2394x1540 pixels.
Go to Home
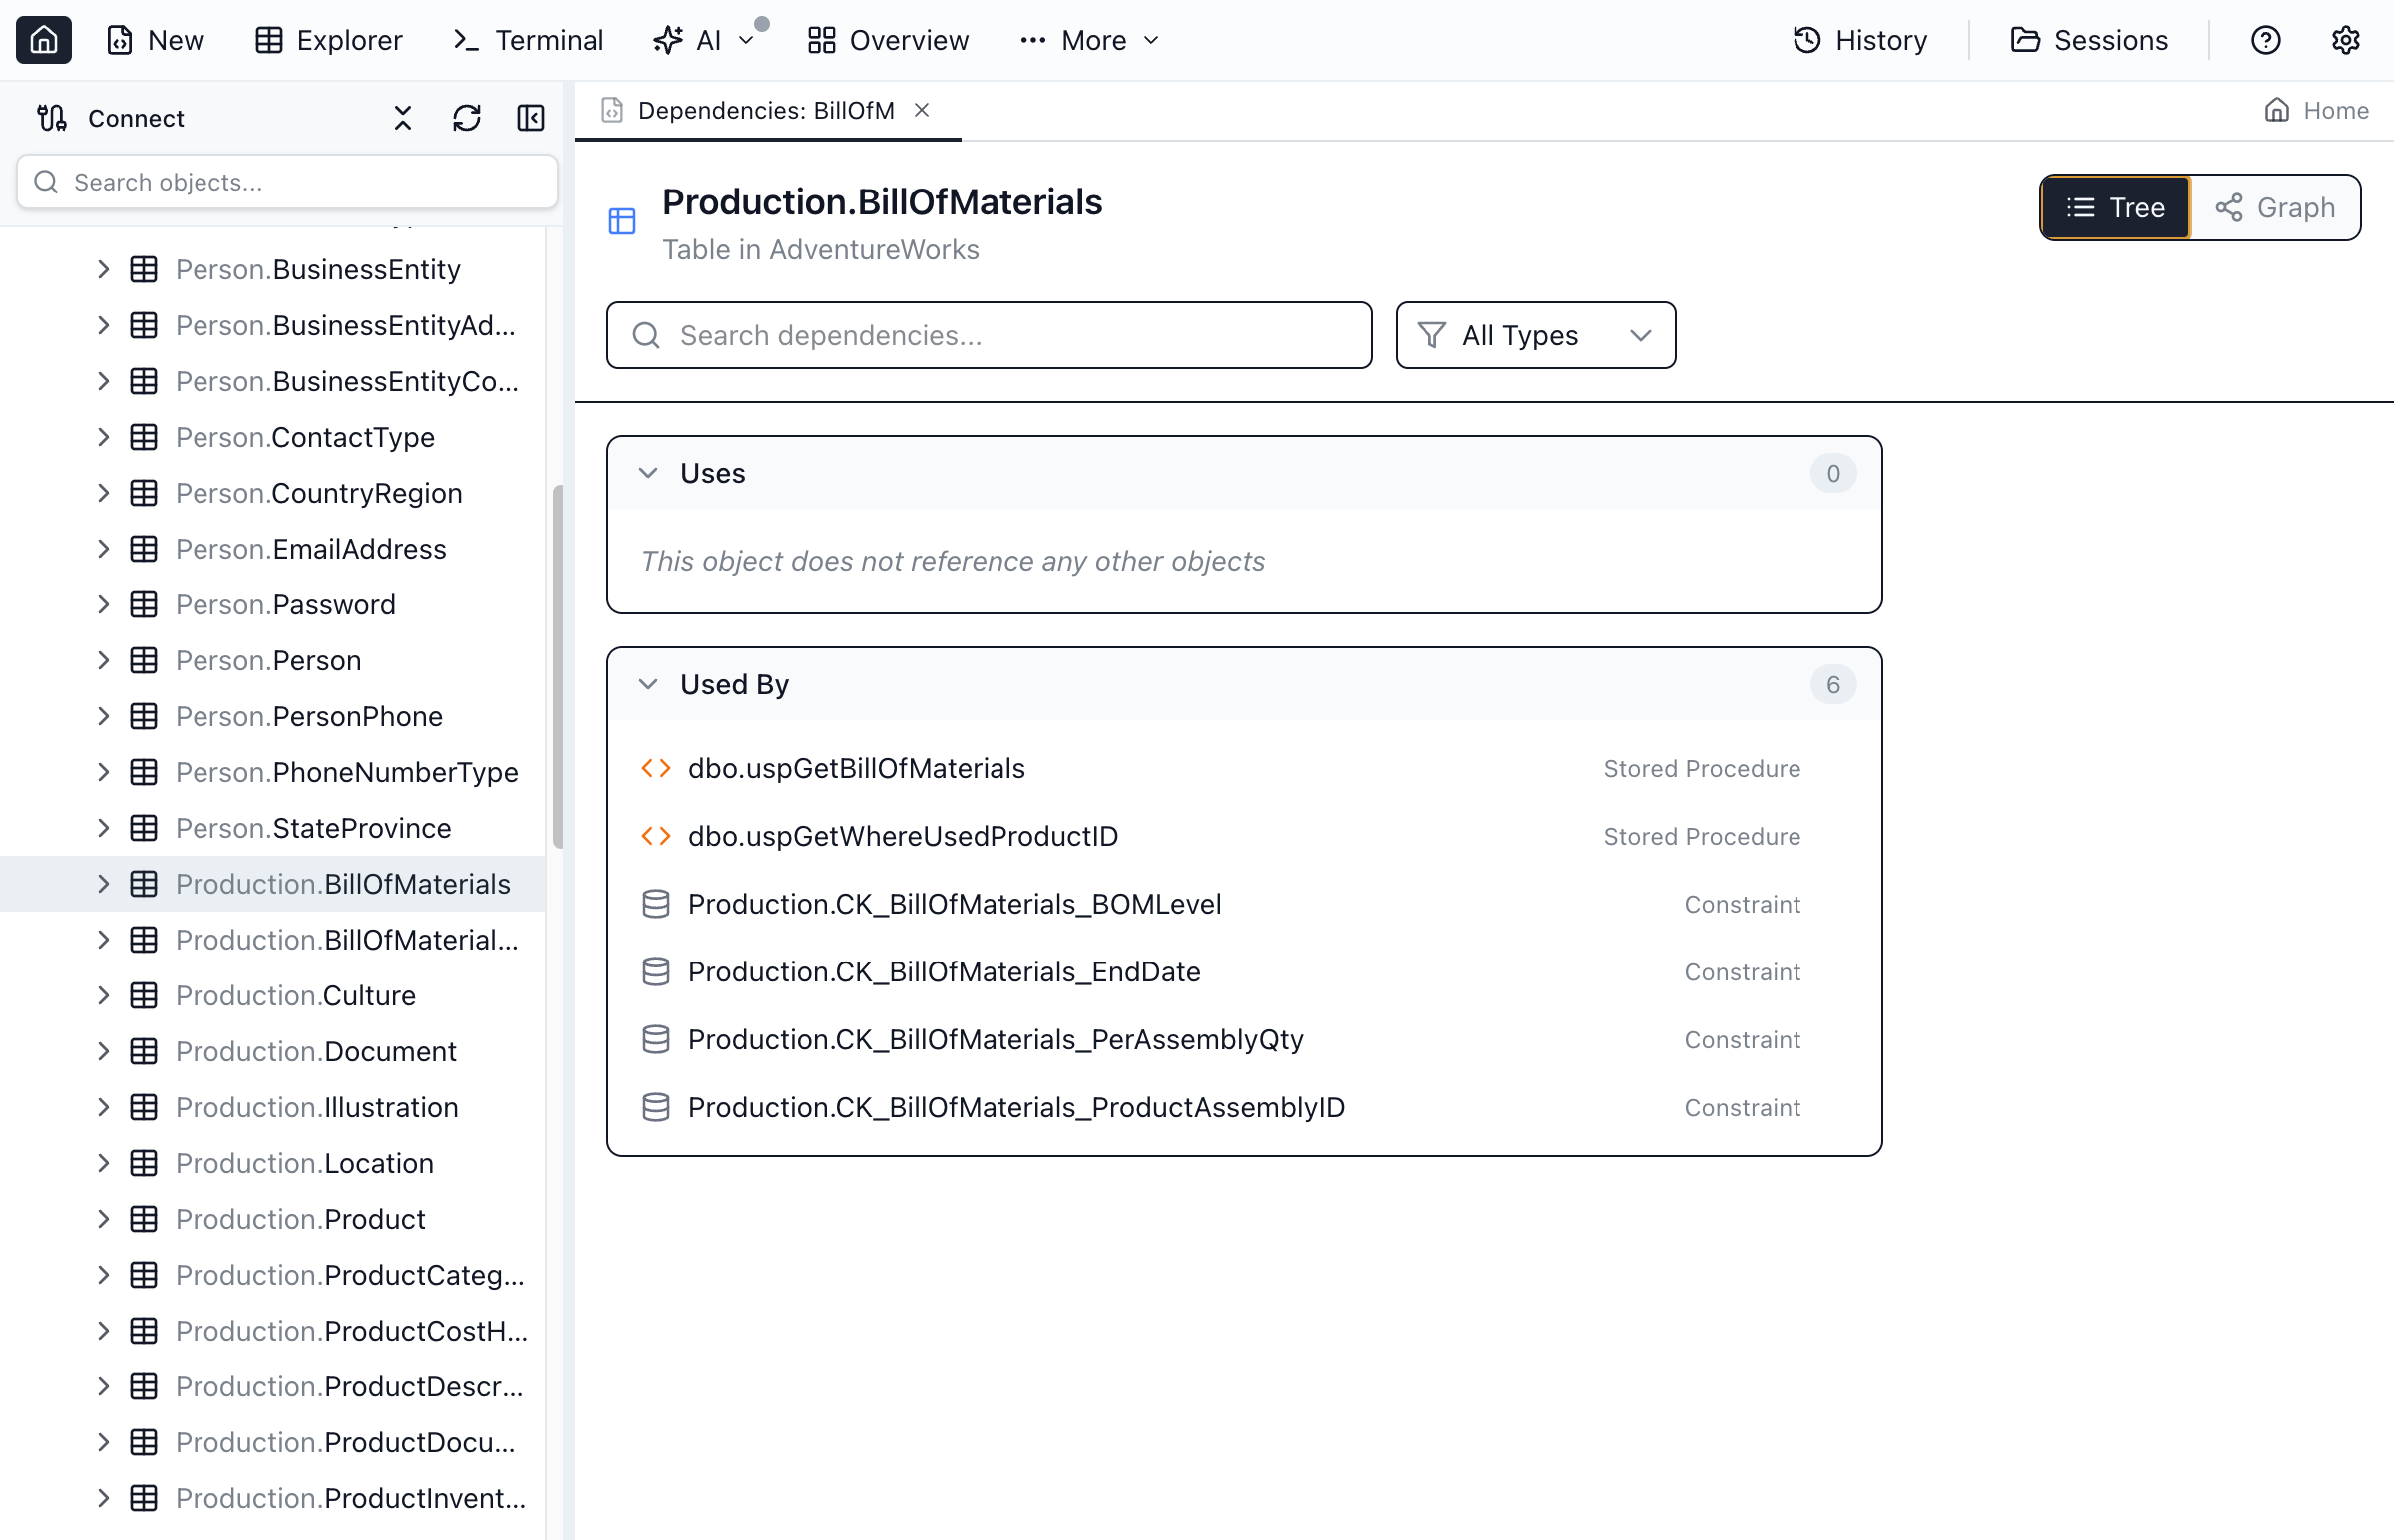click(2316, 110)
